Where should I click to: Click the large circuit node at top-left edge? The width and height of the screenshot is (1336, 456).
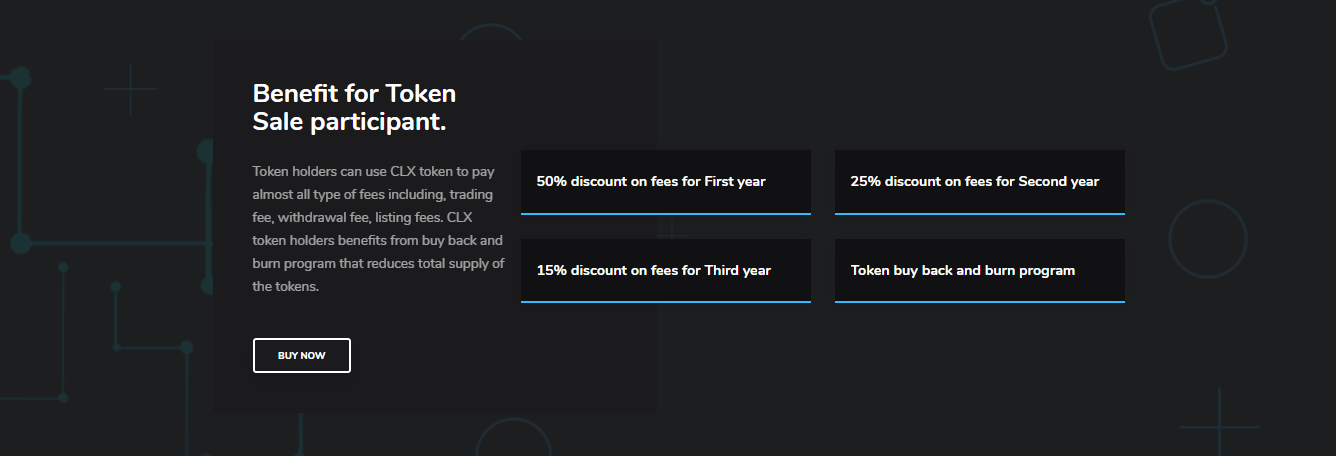20,77
